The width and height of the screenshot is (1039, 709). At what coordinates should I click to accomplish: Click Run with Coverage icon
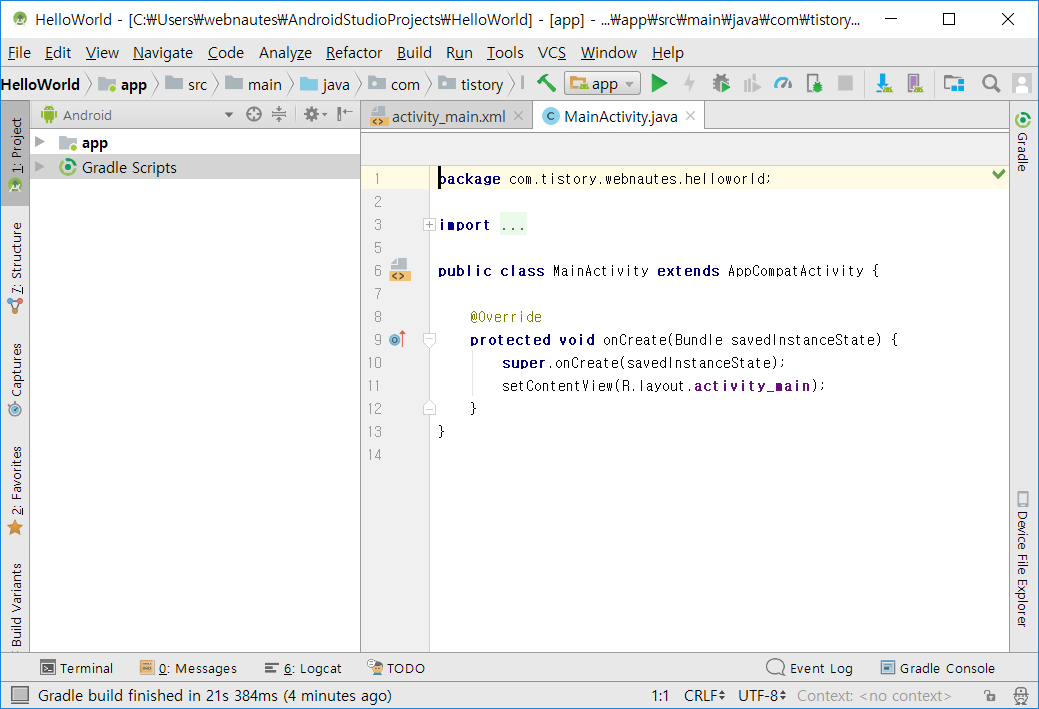pos(751,83)
